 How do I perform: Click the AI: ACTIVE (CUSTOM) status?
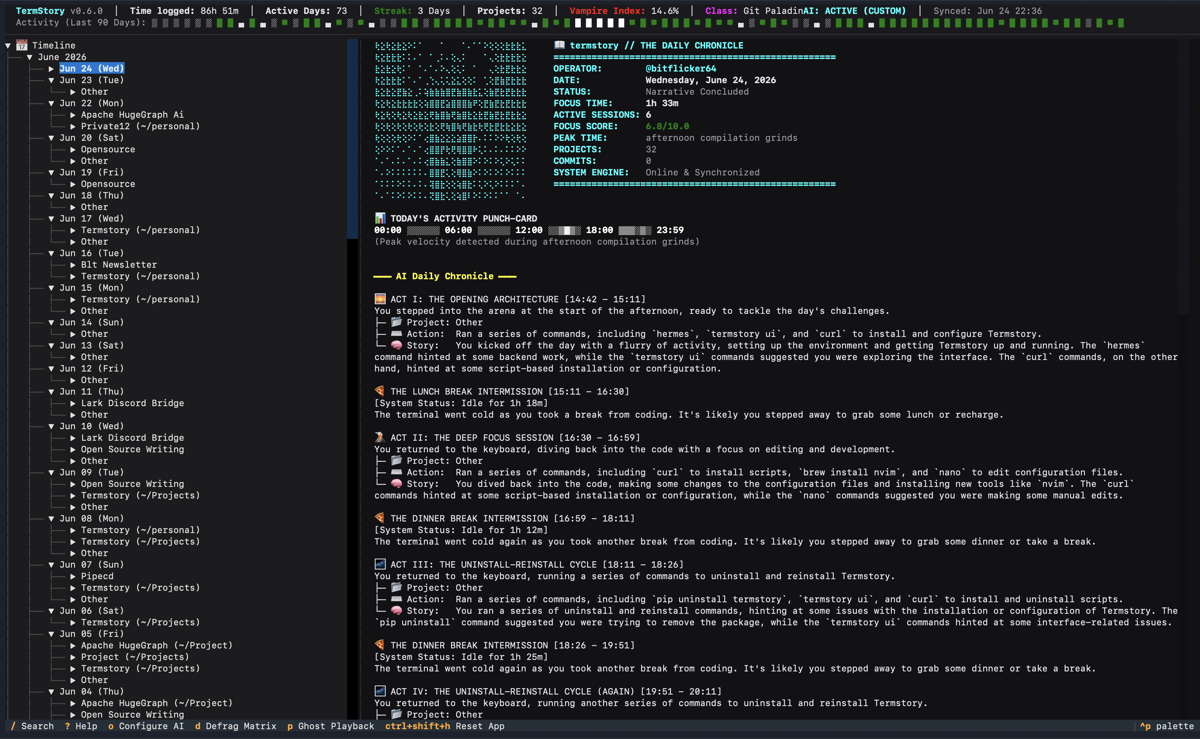pos(854,11)
